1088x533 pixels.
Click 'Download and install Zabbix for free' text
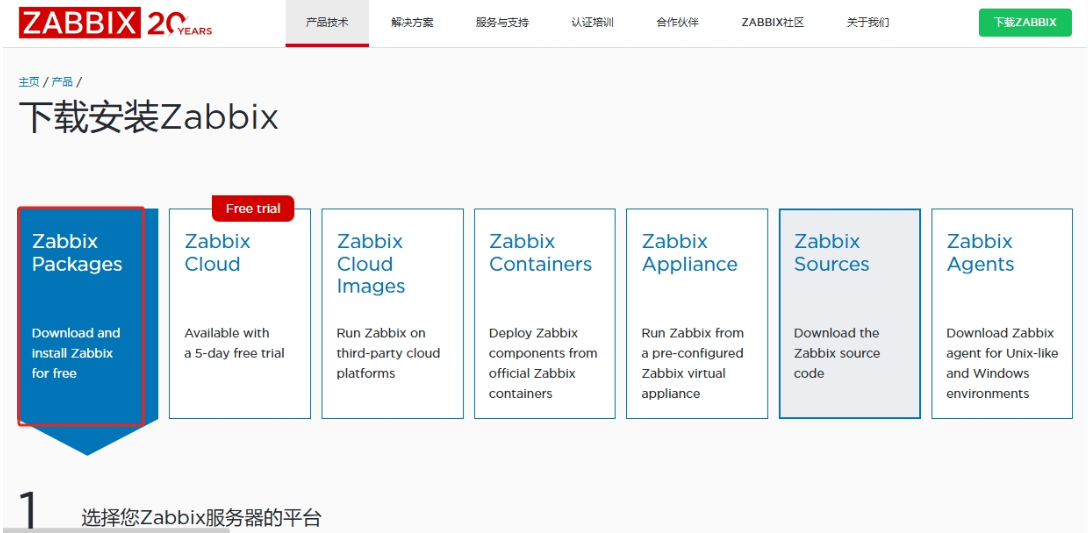coord(76,353)
